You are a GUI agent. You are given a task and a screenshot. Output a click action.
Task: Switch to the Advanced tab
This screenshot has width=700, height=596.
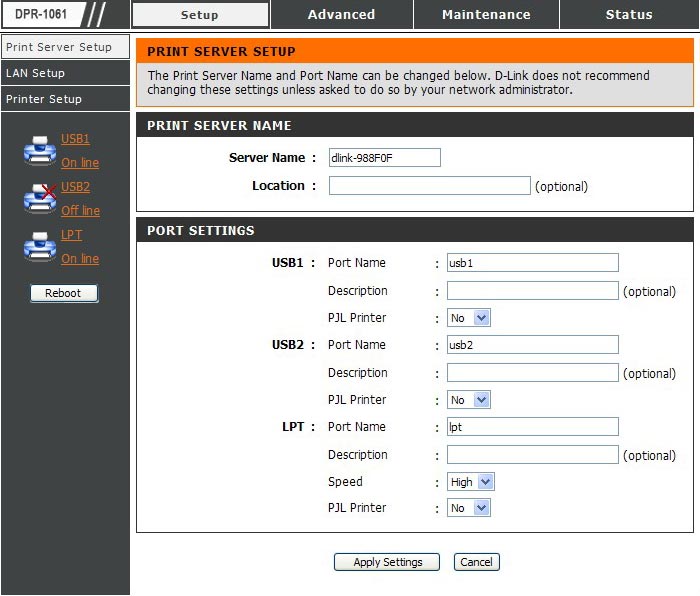[x=342, y=15]
